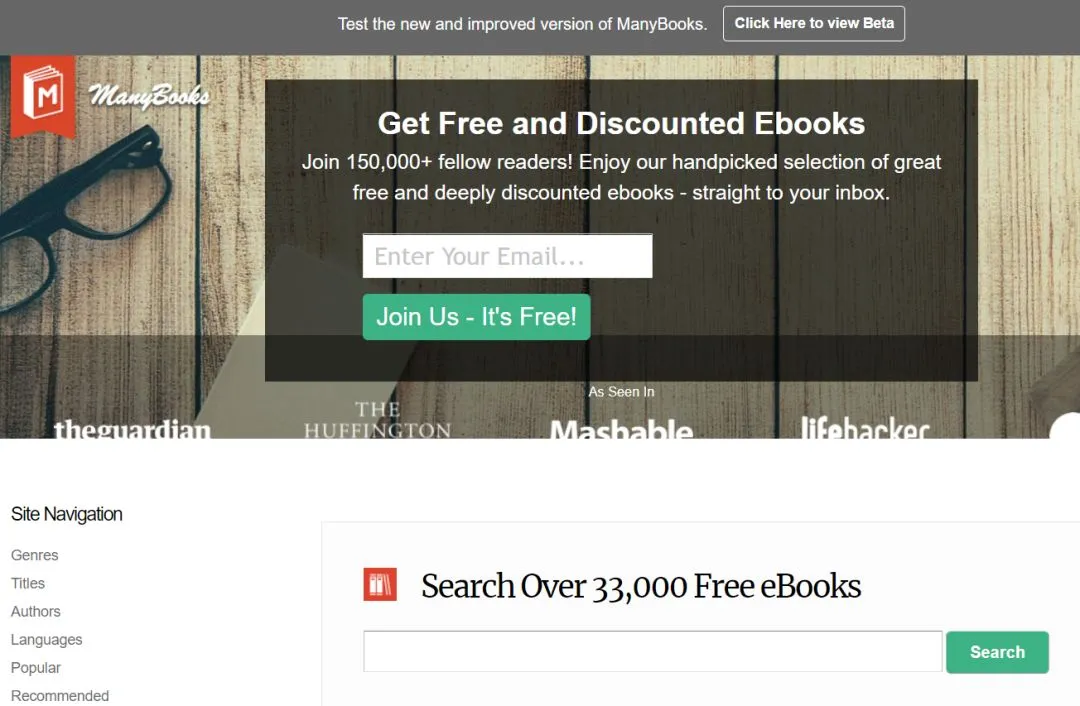Image resolution: width=1080 pixels, height=706 pixels.
Task: Click the white circular button at banner edge
Action: 1065,426
